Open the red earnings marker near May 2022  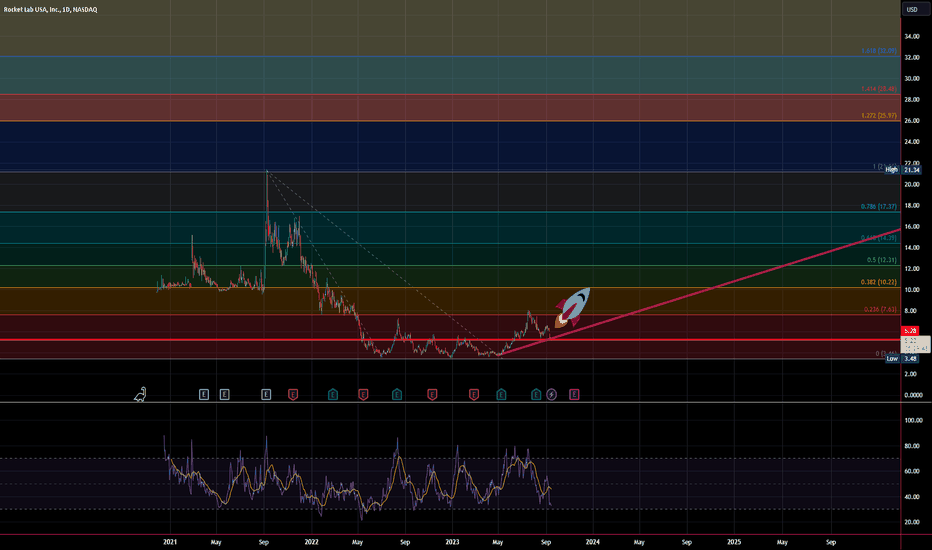363,394
